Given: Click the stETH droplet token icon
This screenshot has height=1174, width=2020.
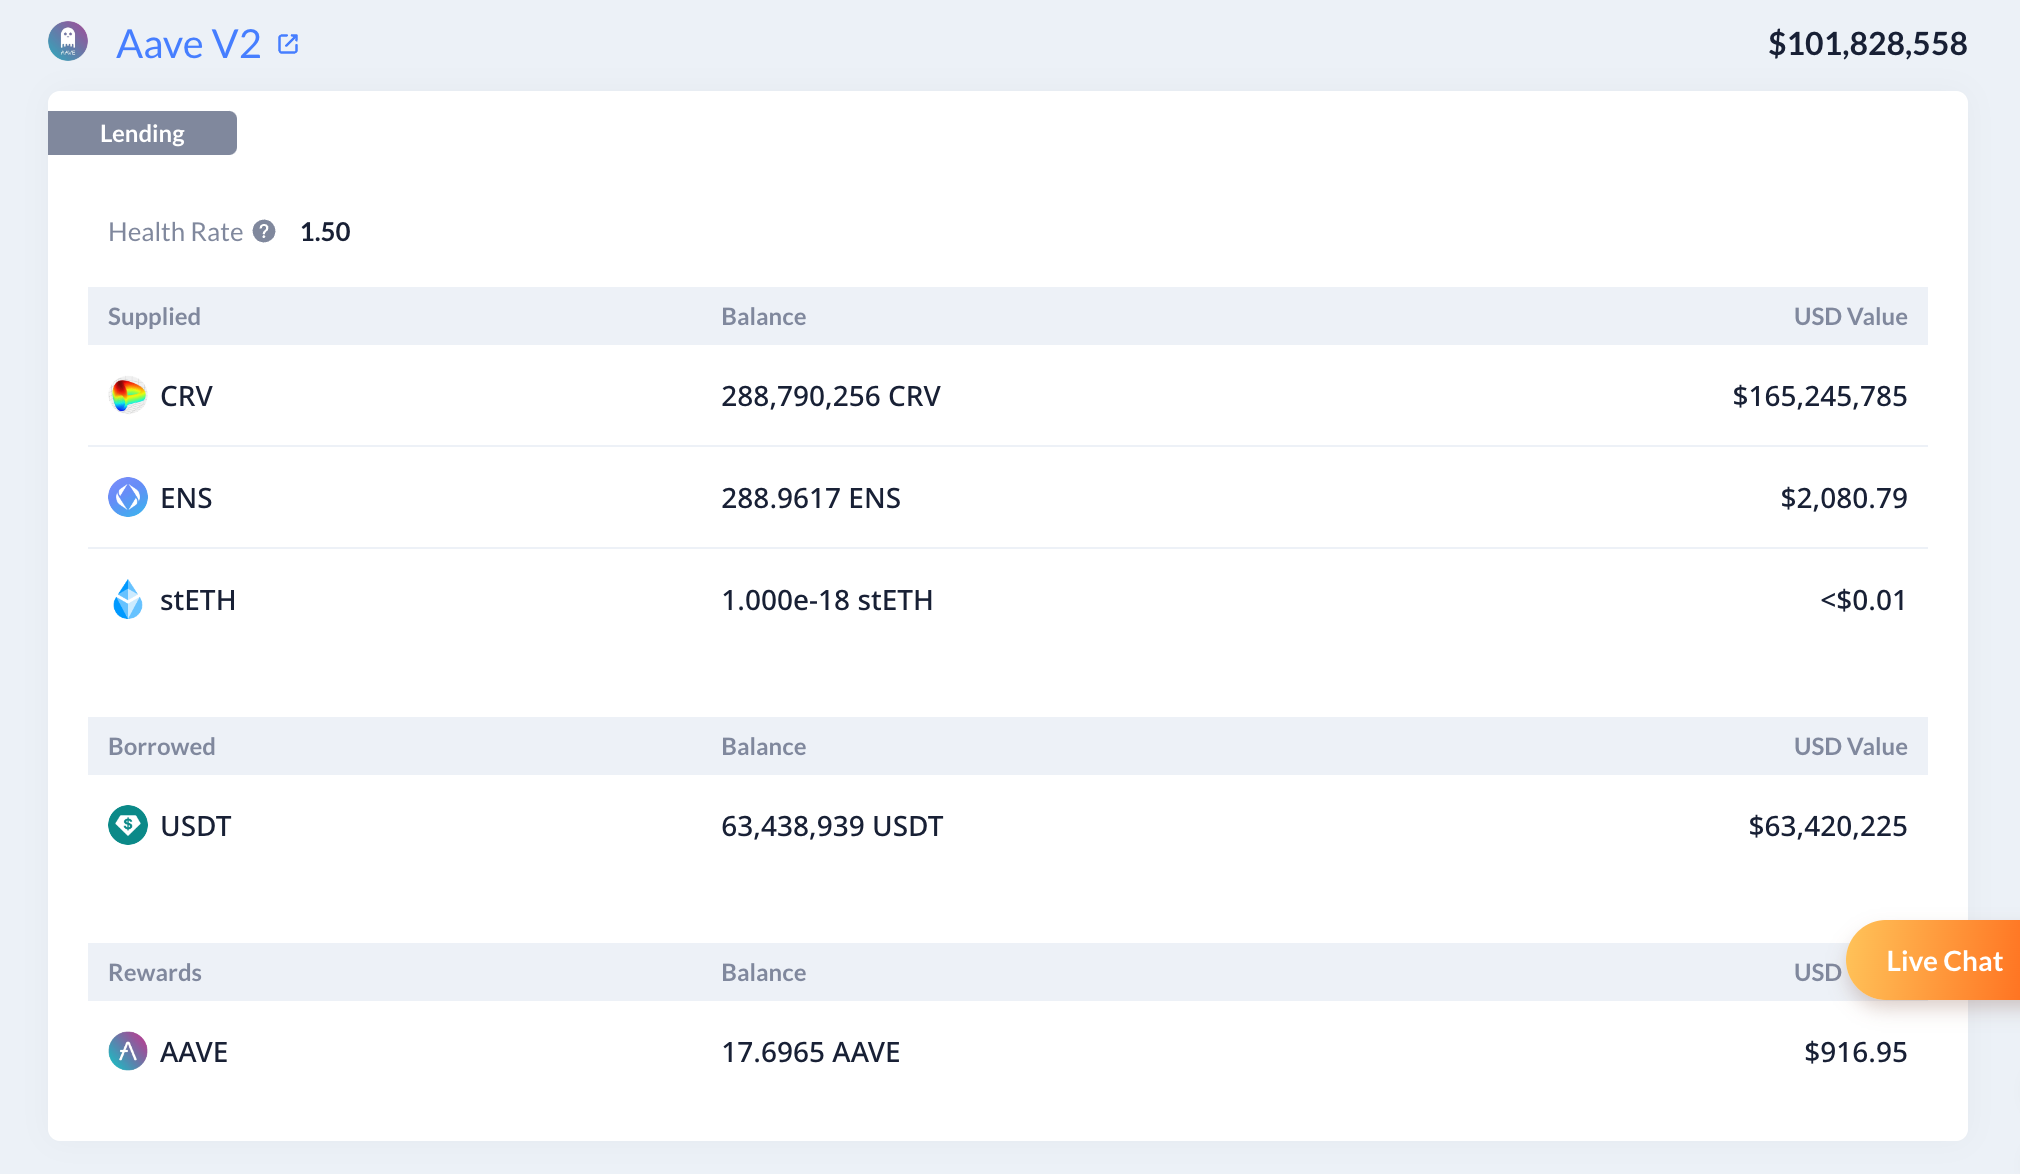Looking at the screenshot, I should coord(128,599).
